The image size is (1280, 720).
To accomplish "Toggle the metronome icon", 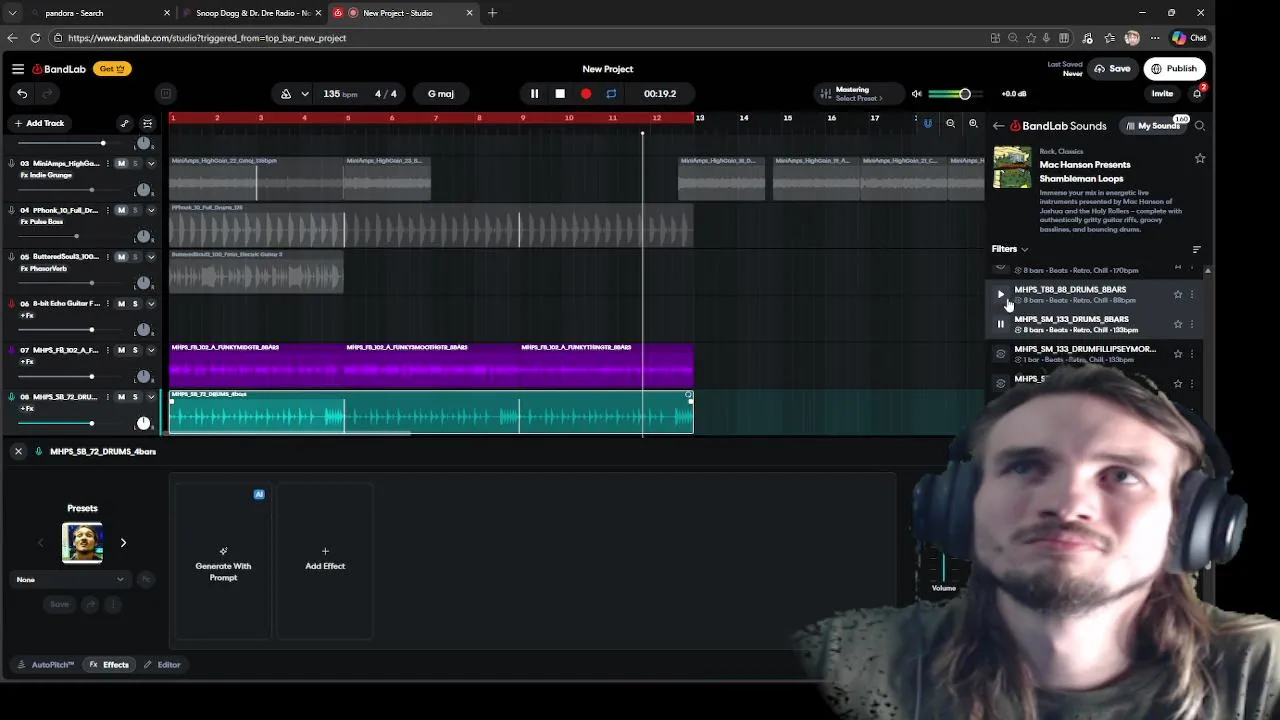I will 286,94.
